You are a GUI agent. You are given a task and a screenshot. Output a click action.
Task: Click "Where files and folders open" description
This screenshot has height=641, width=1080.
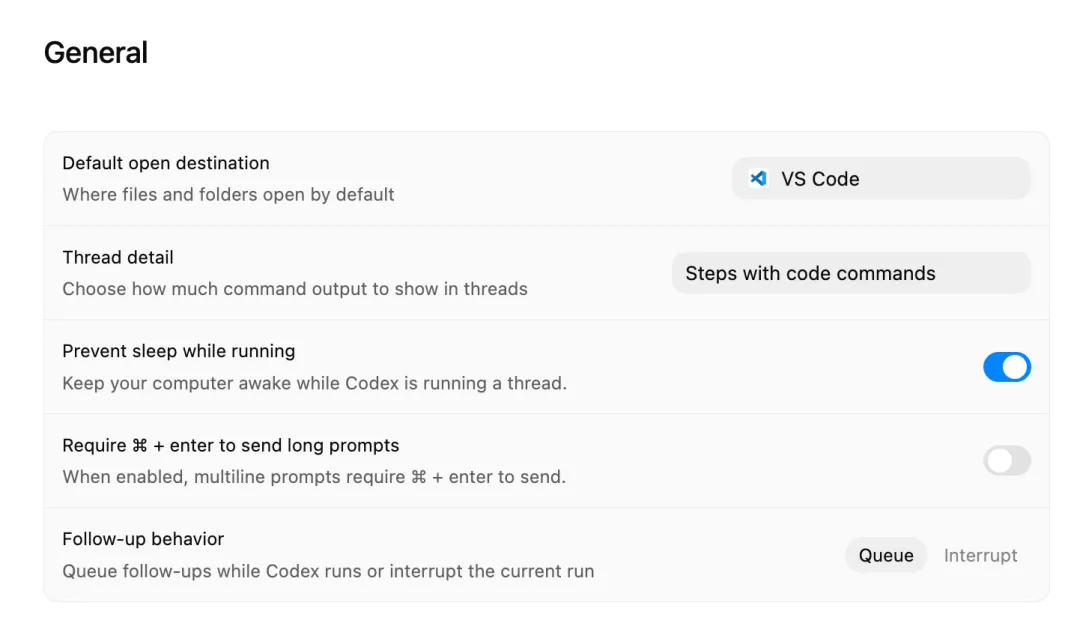click(228, 194)
